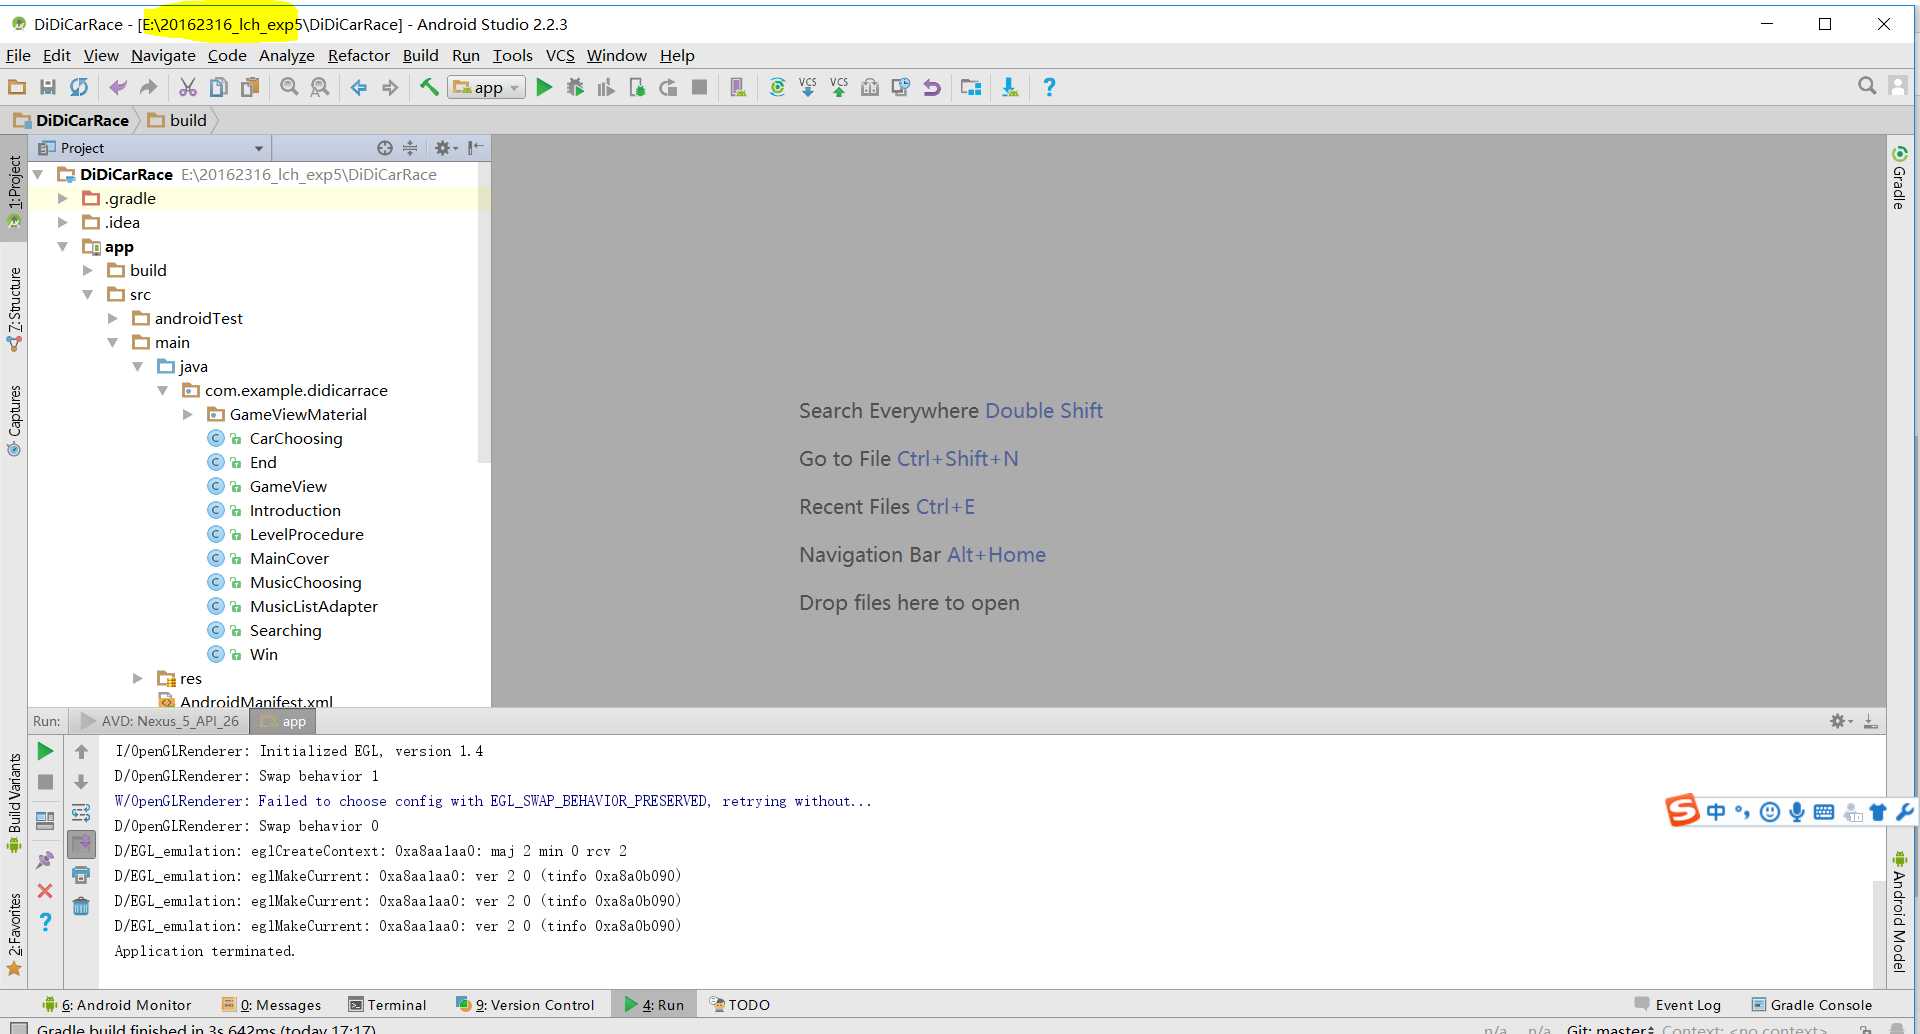This screenshot has height=1034, width=1920.
Task: Click the Copy icon in toolbar
Action: pos(218,87)
